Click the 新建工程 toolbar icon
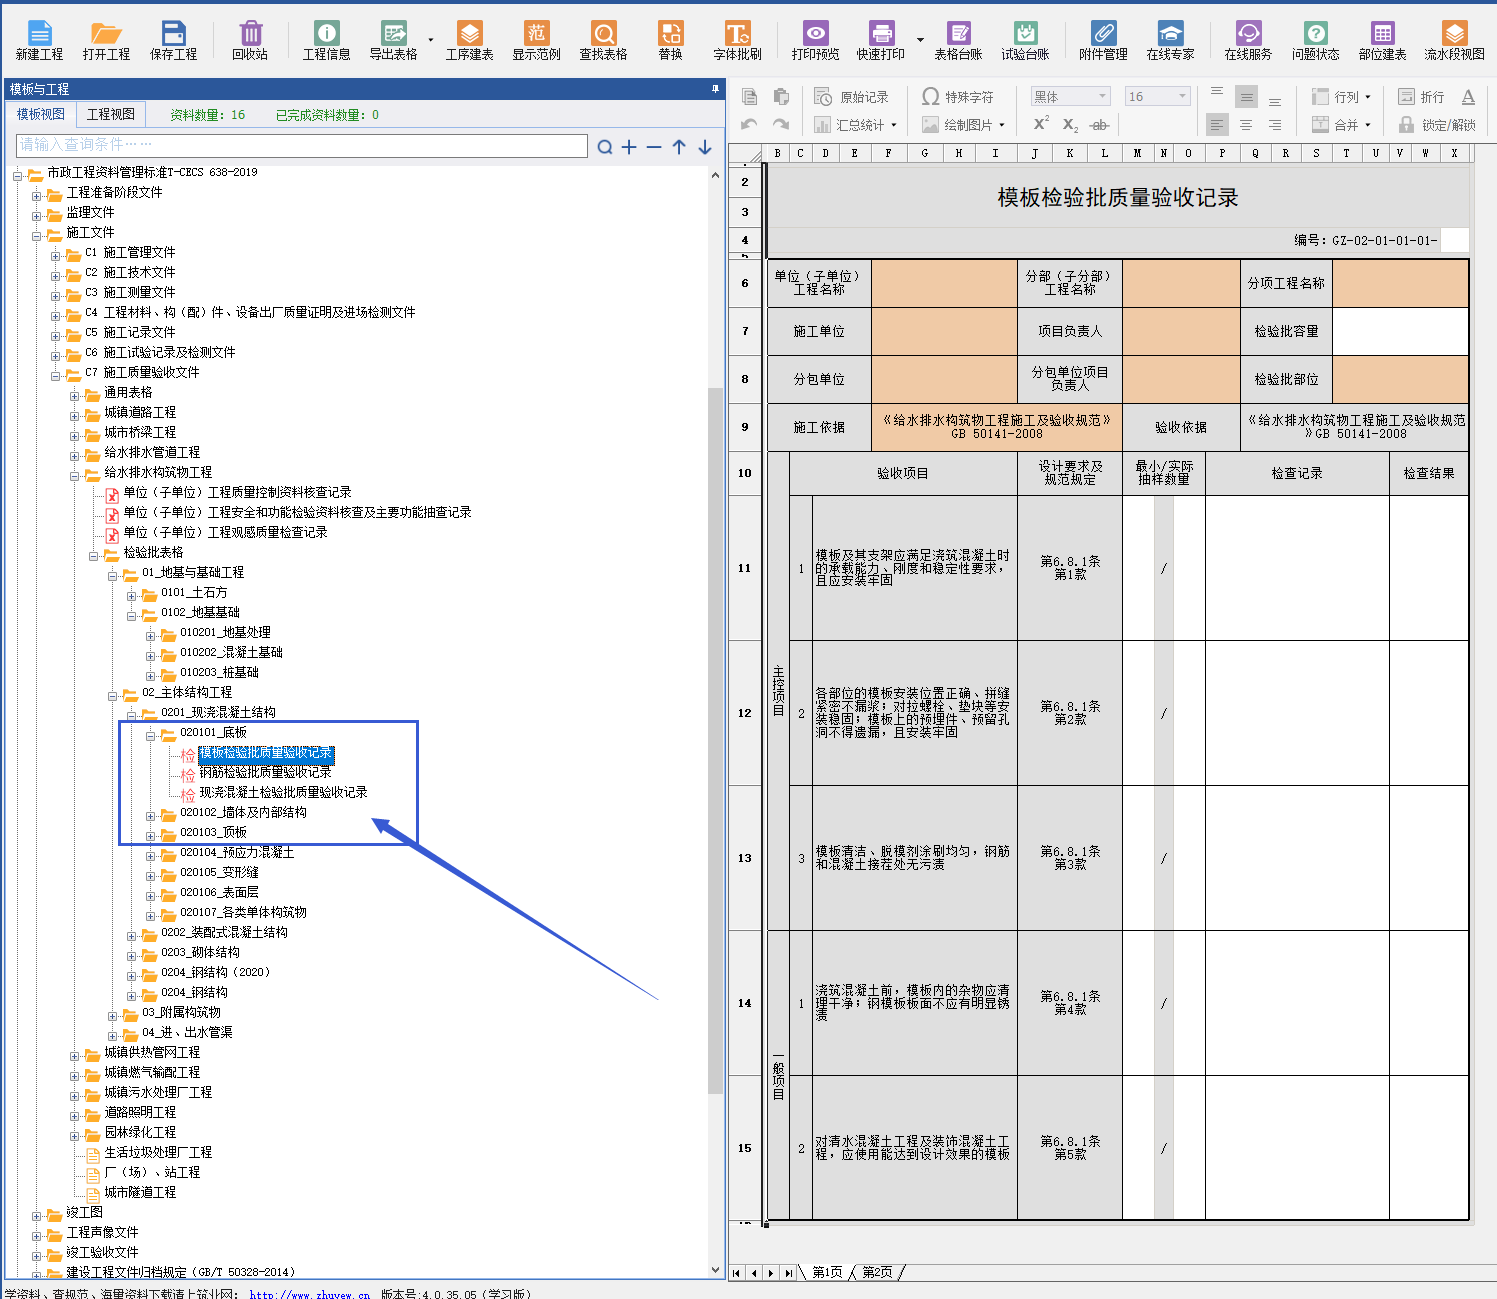The image size is (1497, 1299). 39,41
